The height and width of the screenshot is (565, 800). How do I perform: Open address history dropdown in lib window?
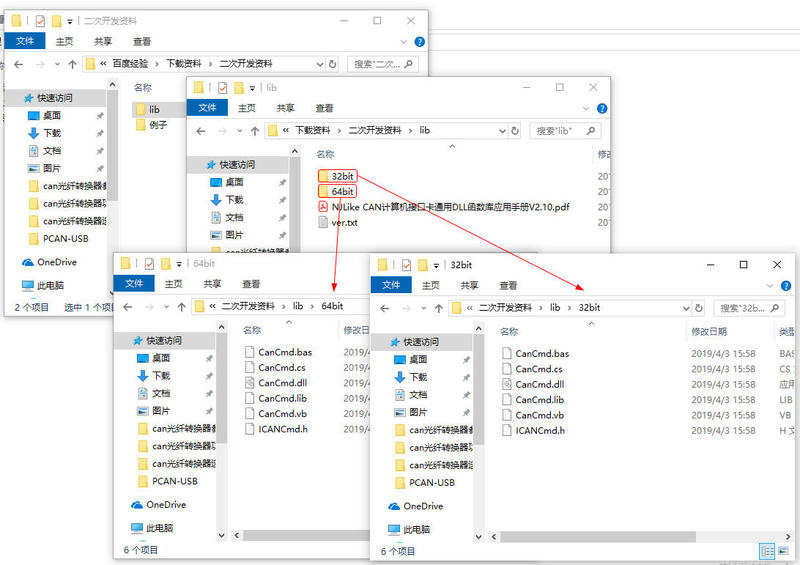(502, 131)
